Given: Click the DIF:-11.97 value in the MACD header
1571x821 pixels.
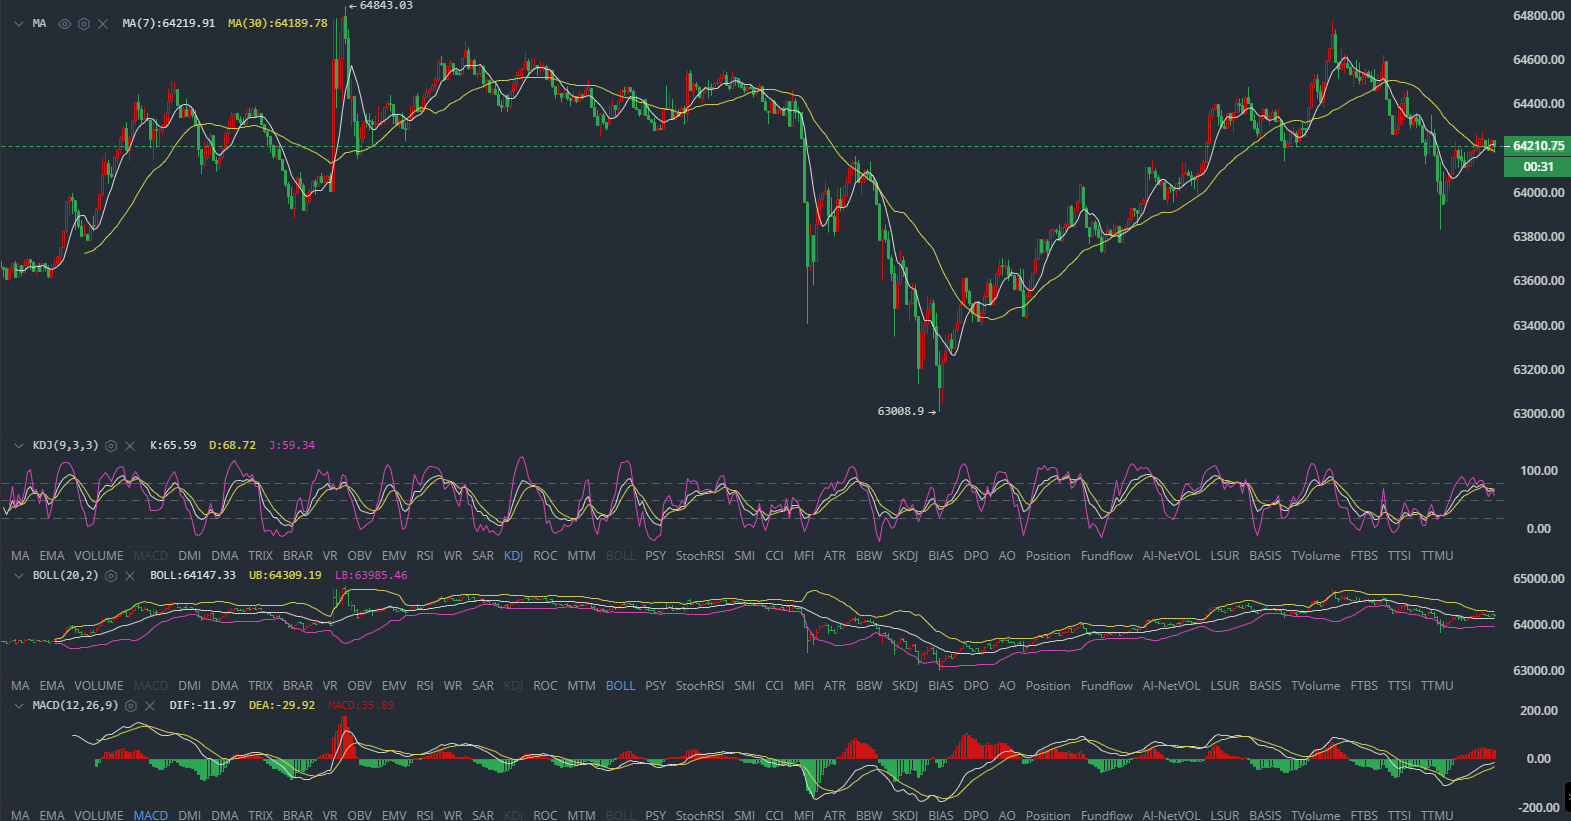Looking at the screenshot, I should click(x=203, y=706).
